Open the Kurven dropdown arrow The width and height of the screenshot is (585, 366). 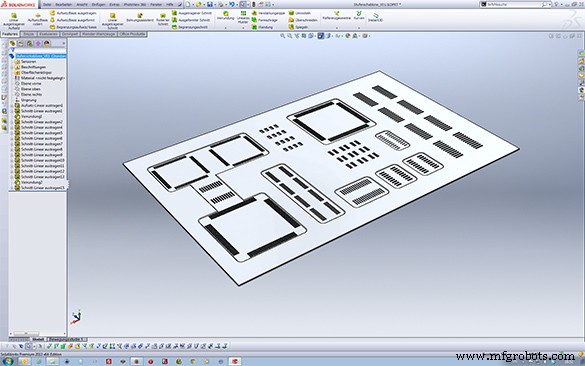tap(359, 28)
